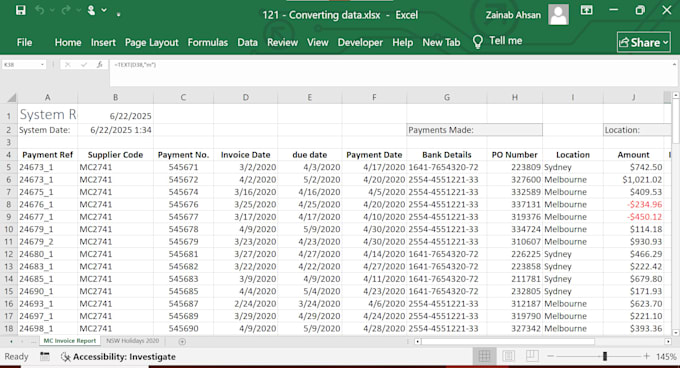
Task: Open the Review tab
Action: [282, 42]
